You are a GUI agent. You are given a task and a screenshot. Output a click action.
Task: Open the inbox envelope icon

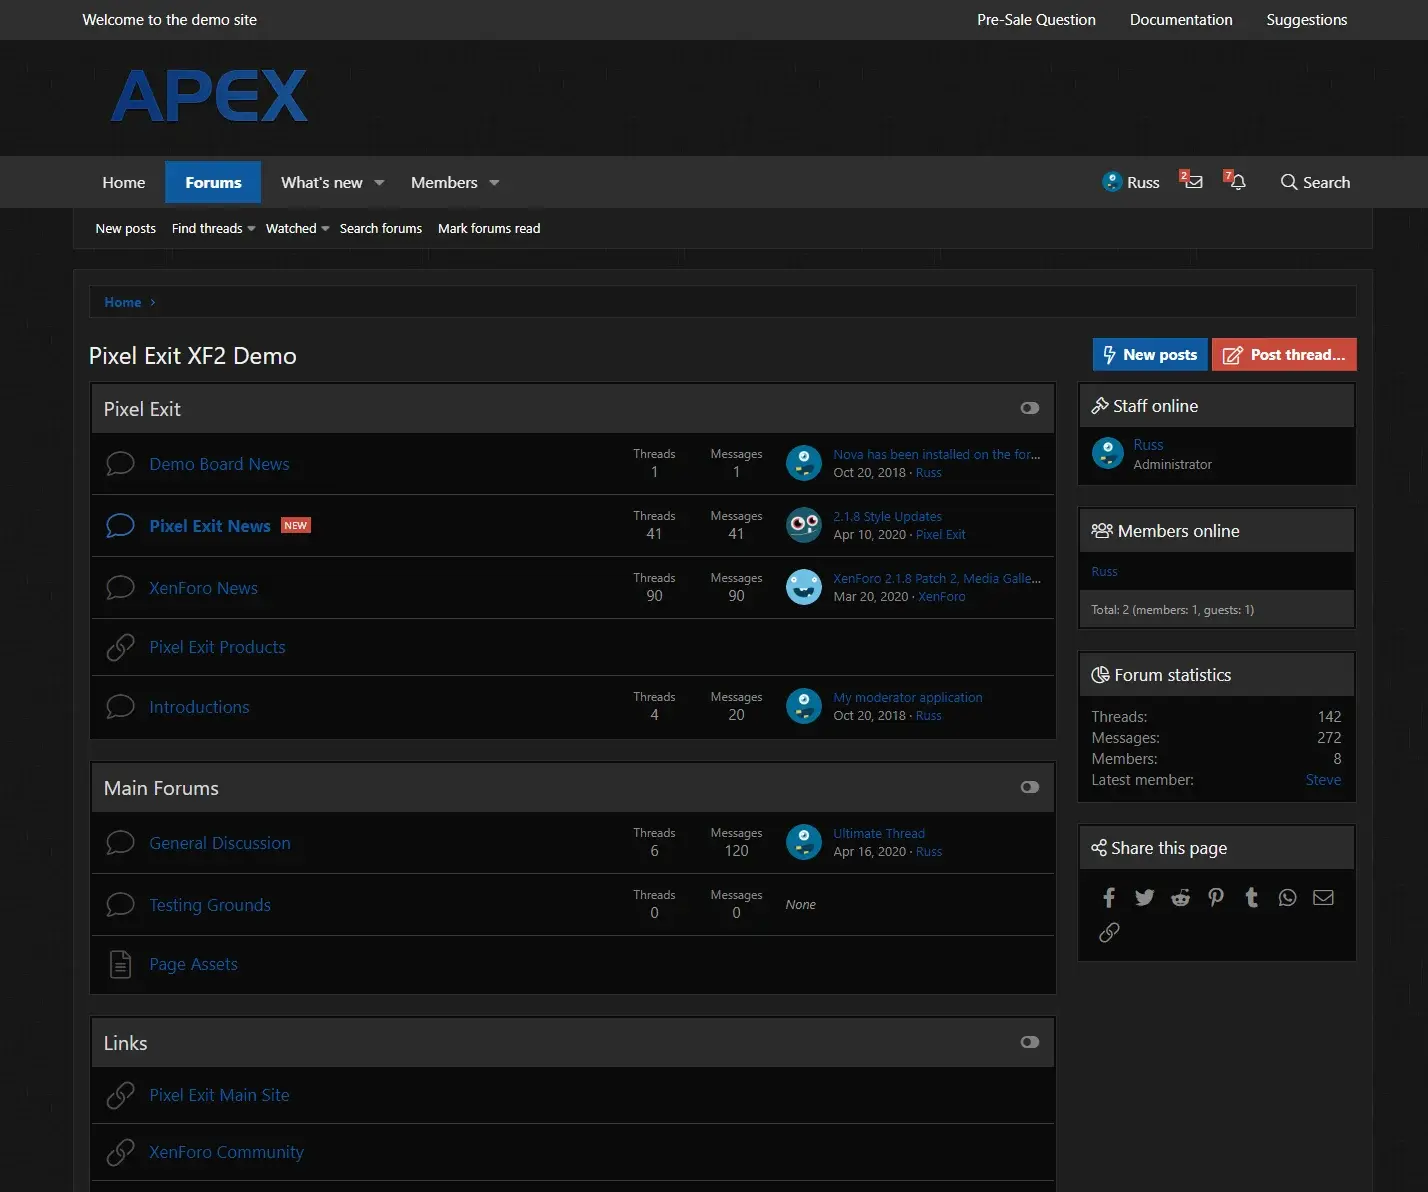pos(1192,182)
